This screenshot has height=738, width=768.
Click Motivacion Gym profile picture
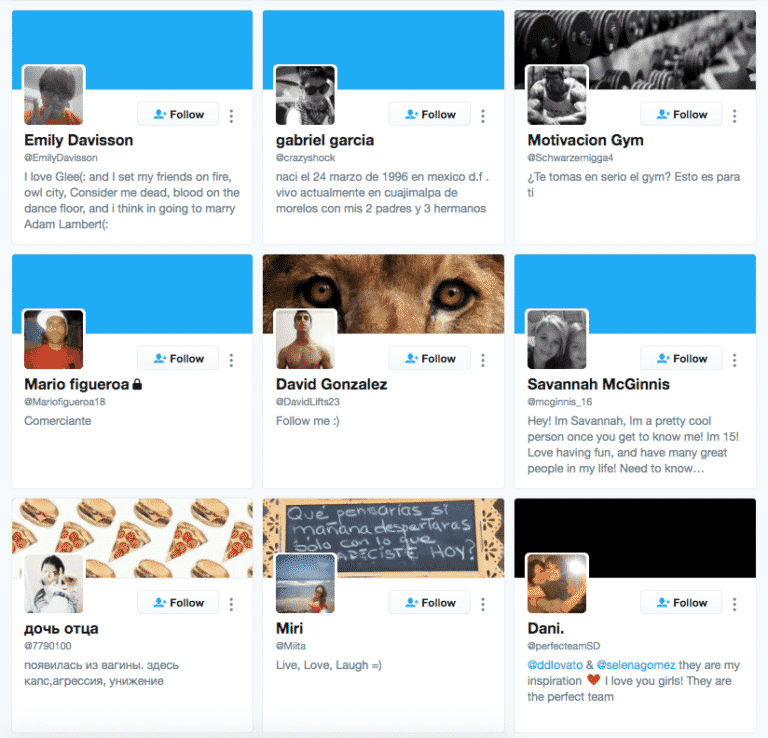(556, 95)
